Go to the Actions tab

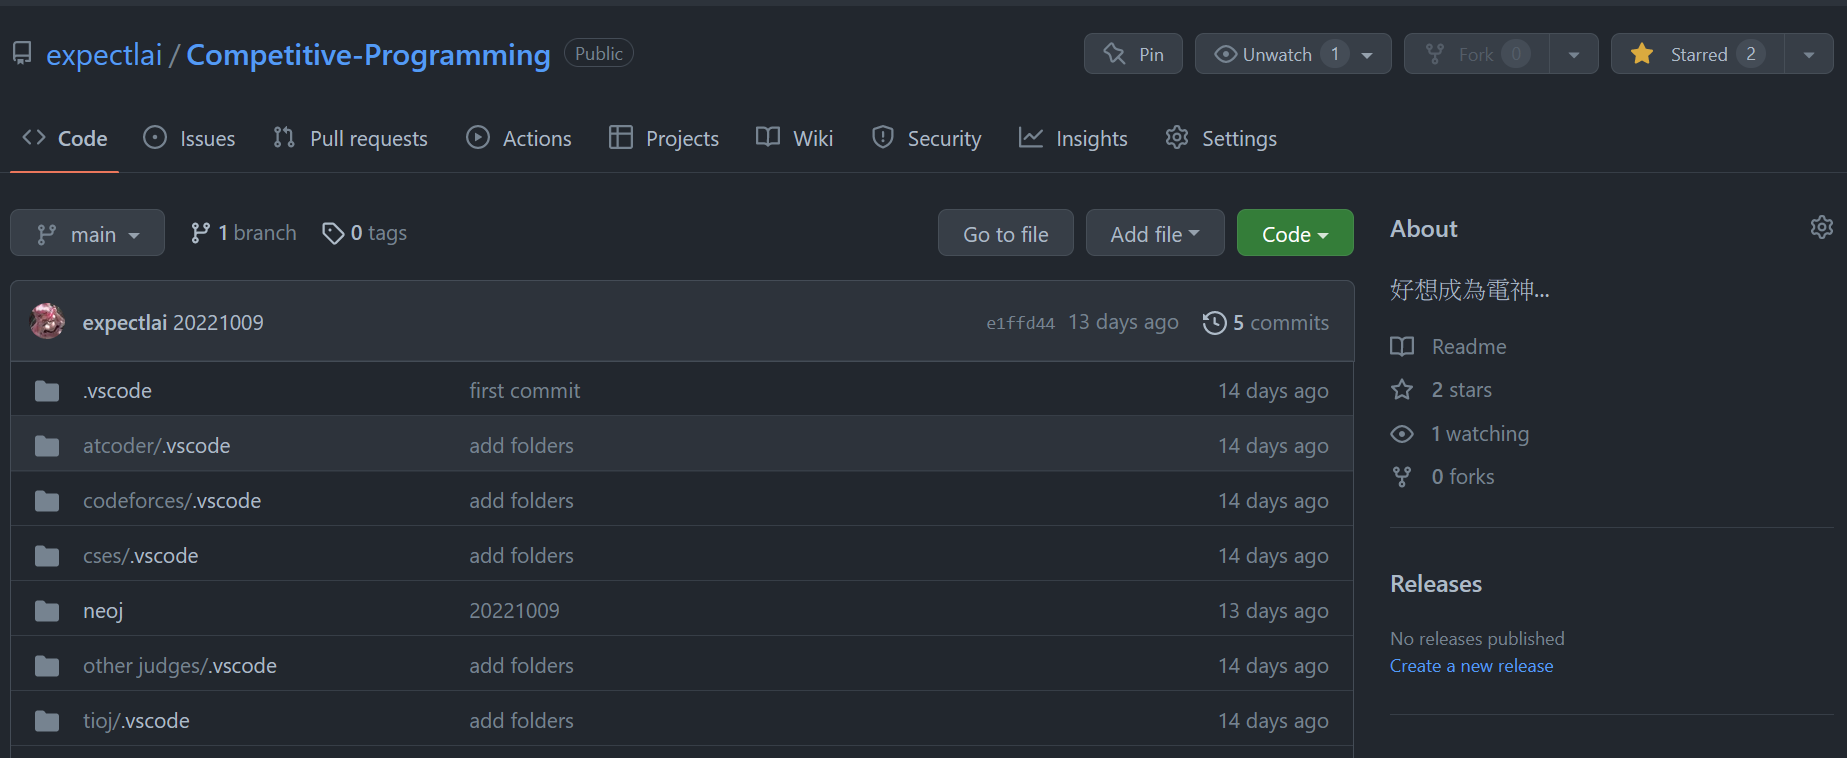[x=519, y=138]
